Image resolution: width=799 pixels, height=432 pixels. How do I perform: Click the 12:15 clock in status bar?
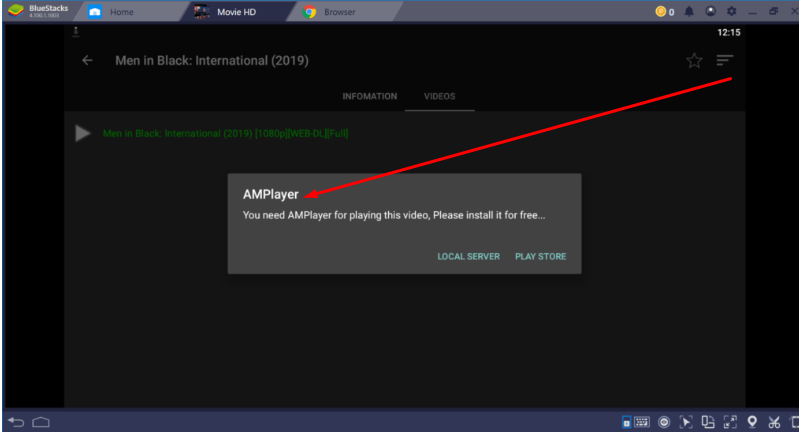[729, 33]
